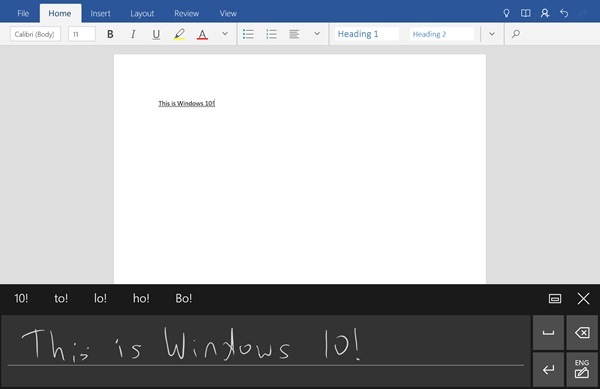Screen dimensions: 600x389
Task: Open the Calibri (Body) font box
Action: 35,34
